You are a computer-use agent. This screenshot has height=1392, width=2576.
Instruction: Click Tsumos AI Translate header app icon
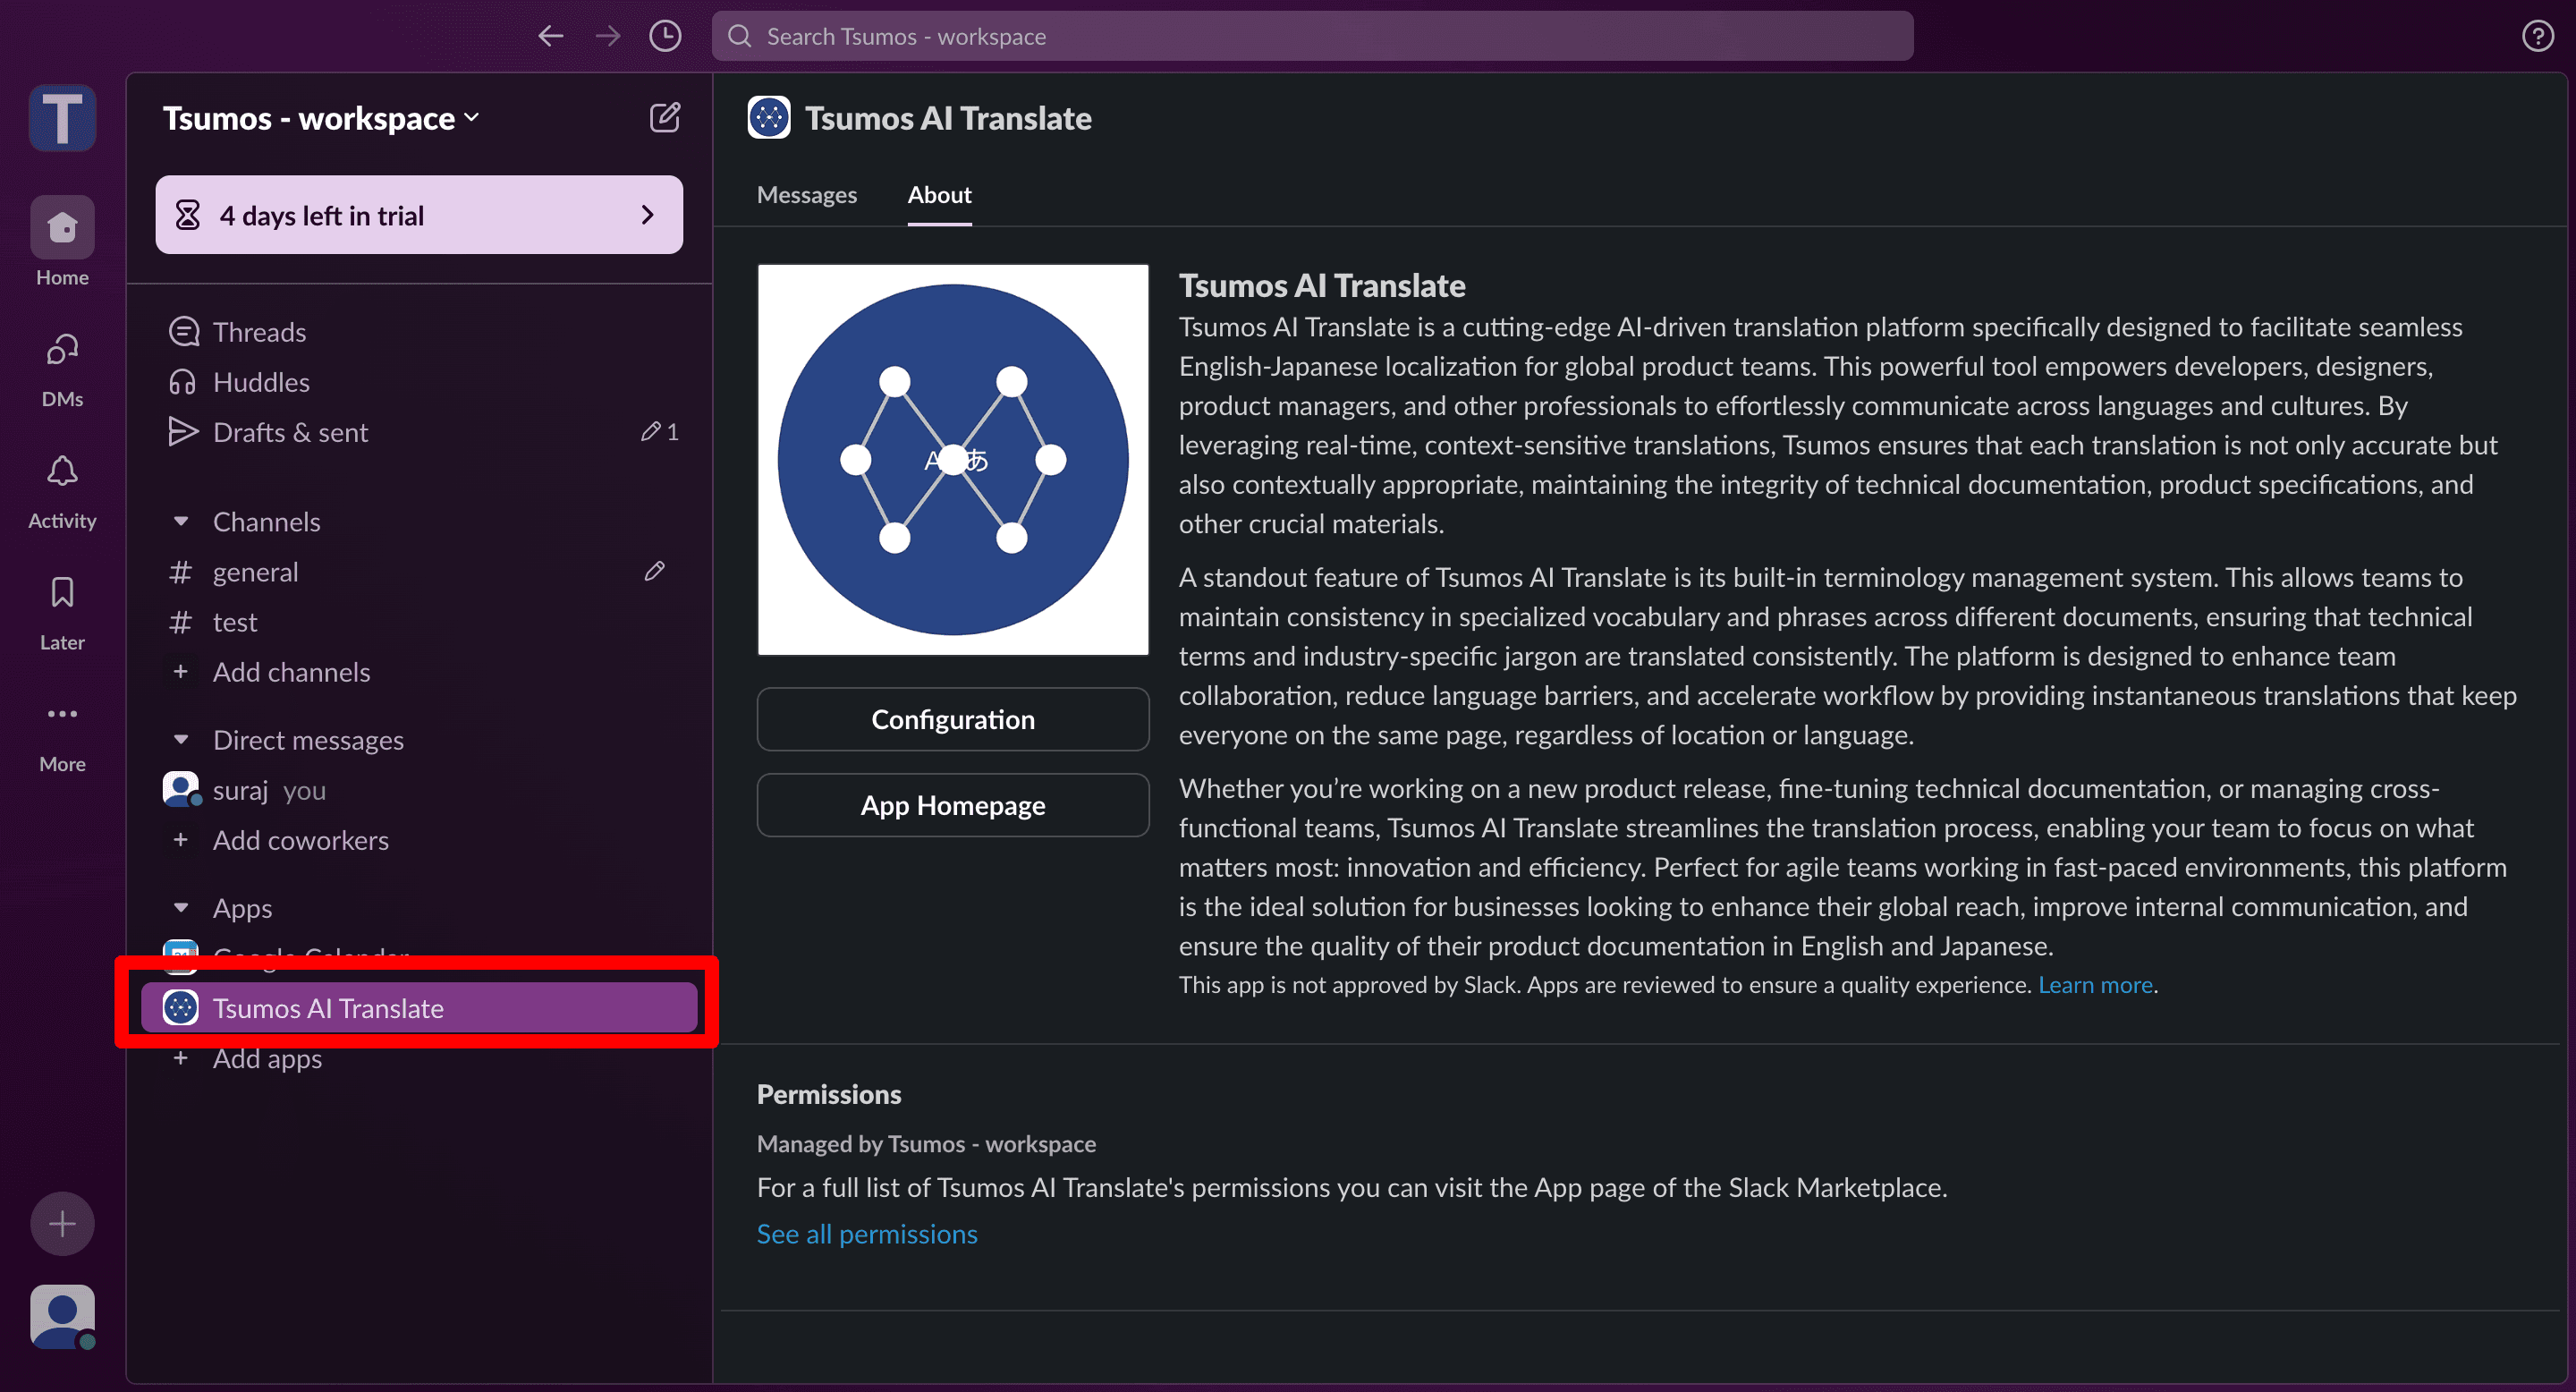pos(768,118)
